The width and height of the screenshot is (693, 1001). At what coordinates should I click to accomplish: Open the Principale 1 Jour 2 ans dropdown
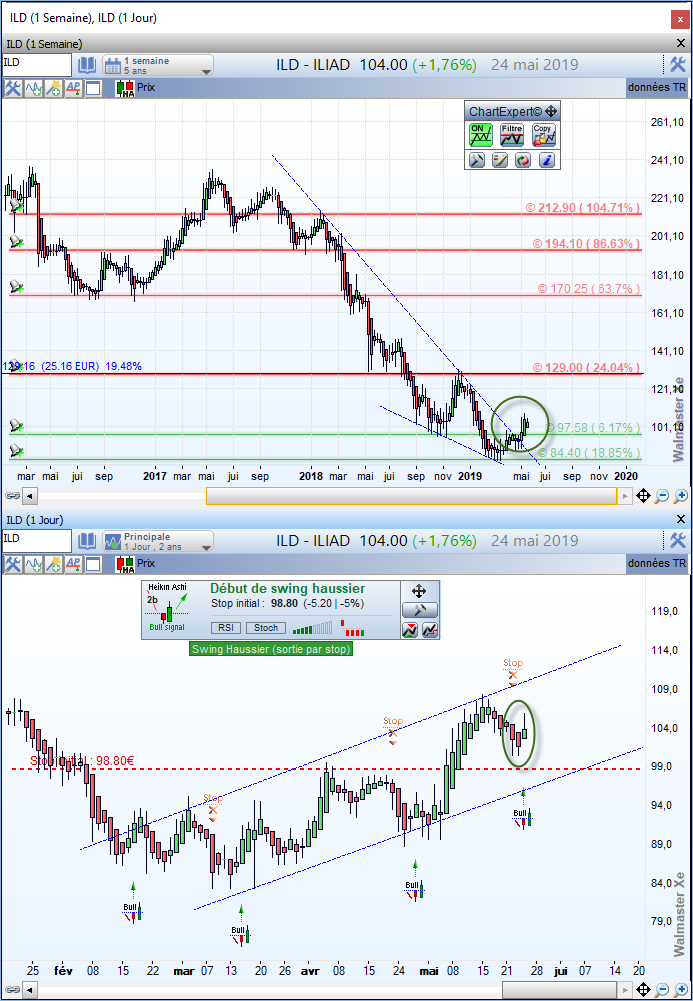158,541
